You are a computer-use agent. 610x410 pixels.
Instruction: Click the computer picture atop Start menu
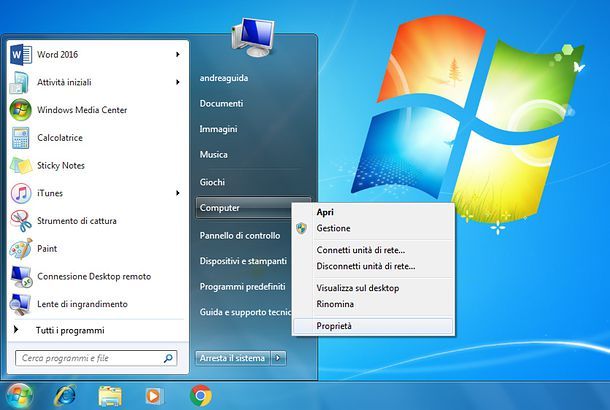coord(253,37)
